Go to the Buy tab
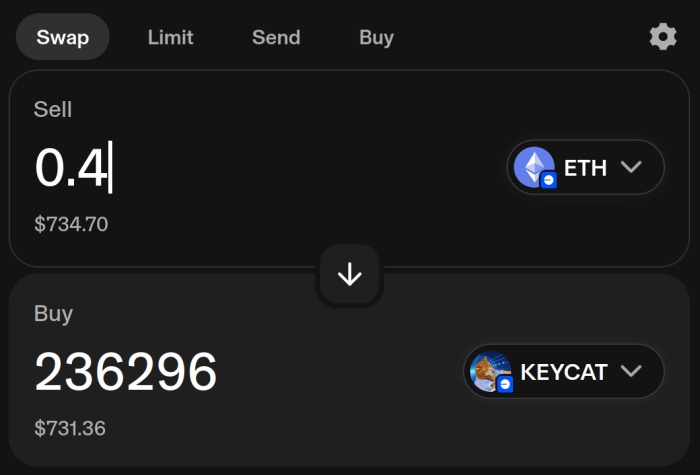The width and height of the screenshot is (700, 475). 376,38
